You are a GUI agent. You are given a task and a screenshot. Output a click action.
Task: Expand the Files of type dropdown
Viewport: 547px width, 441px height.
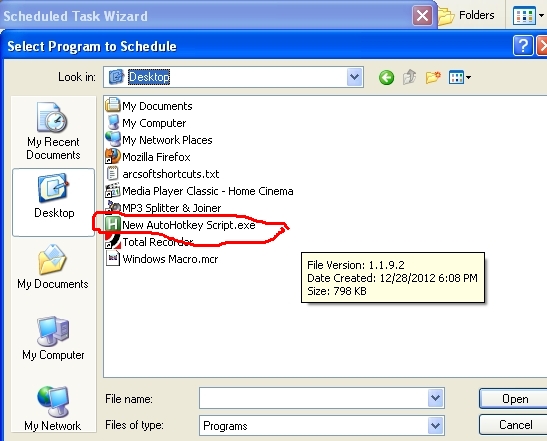coord(435,425)
